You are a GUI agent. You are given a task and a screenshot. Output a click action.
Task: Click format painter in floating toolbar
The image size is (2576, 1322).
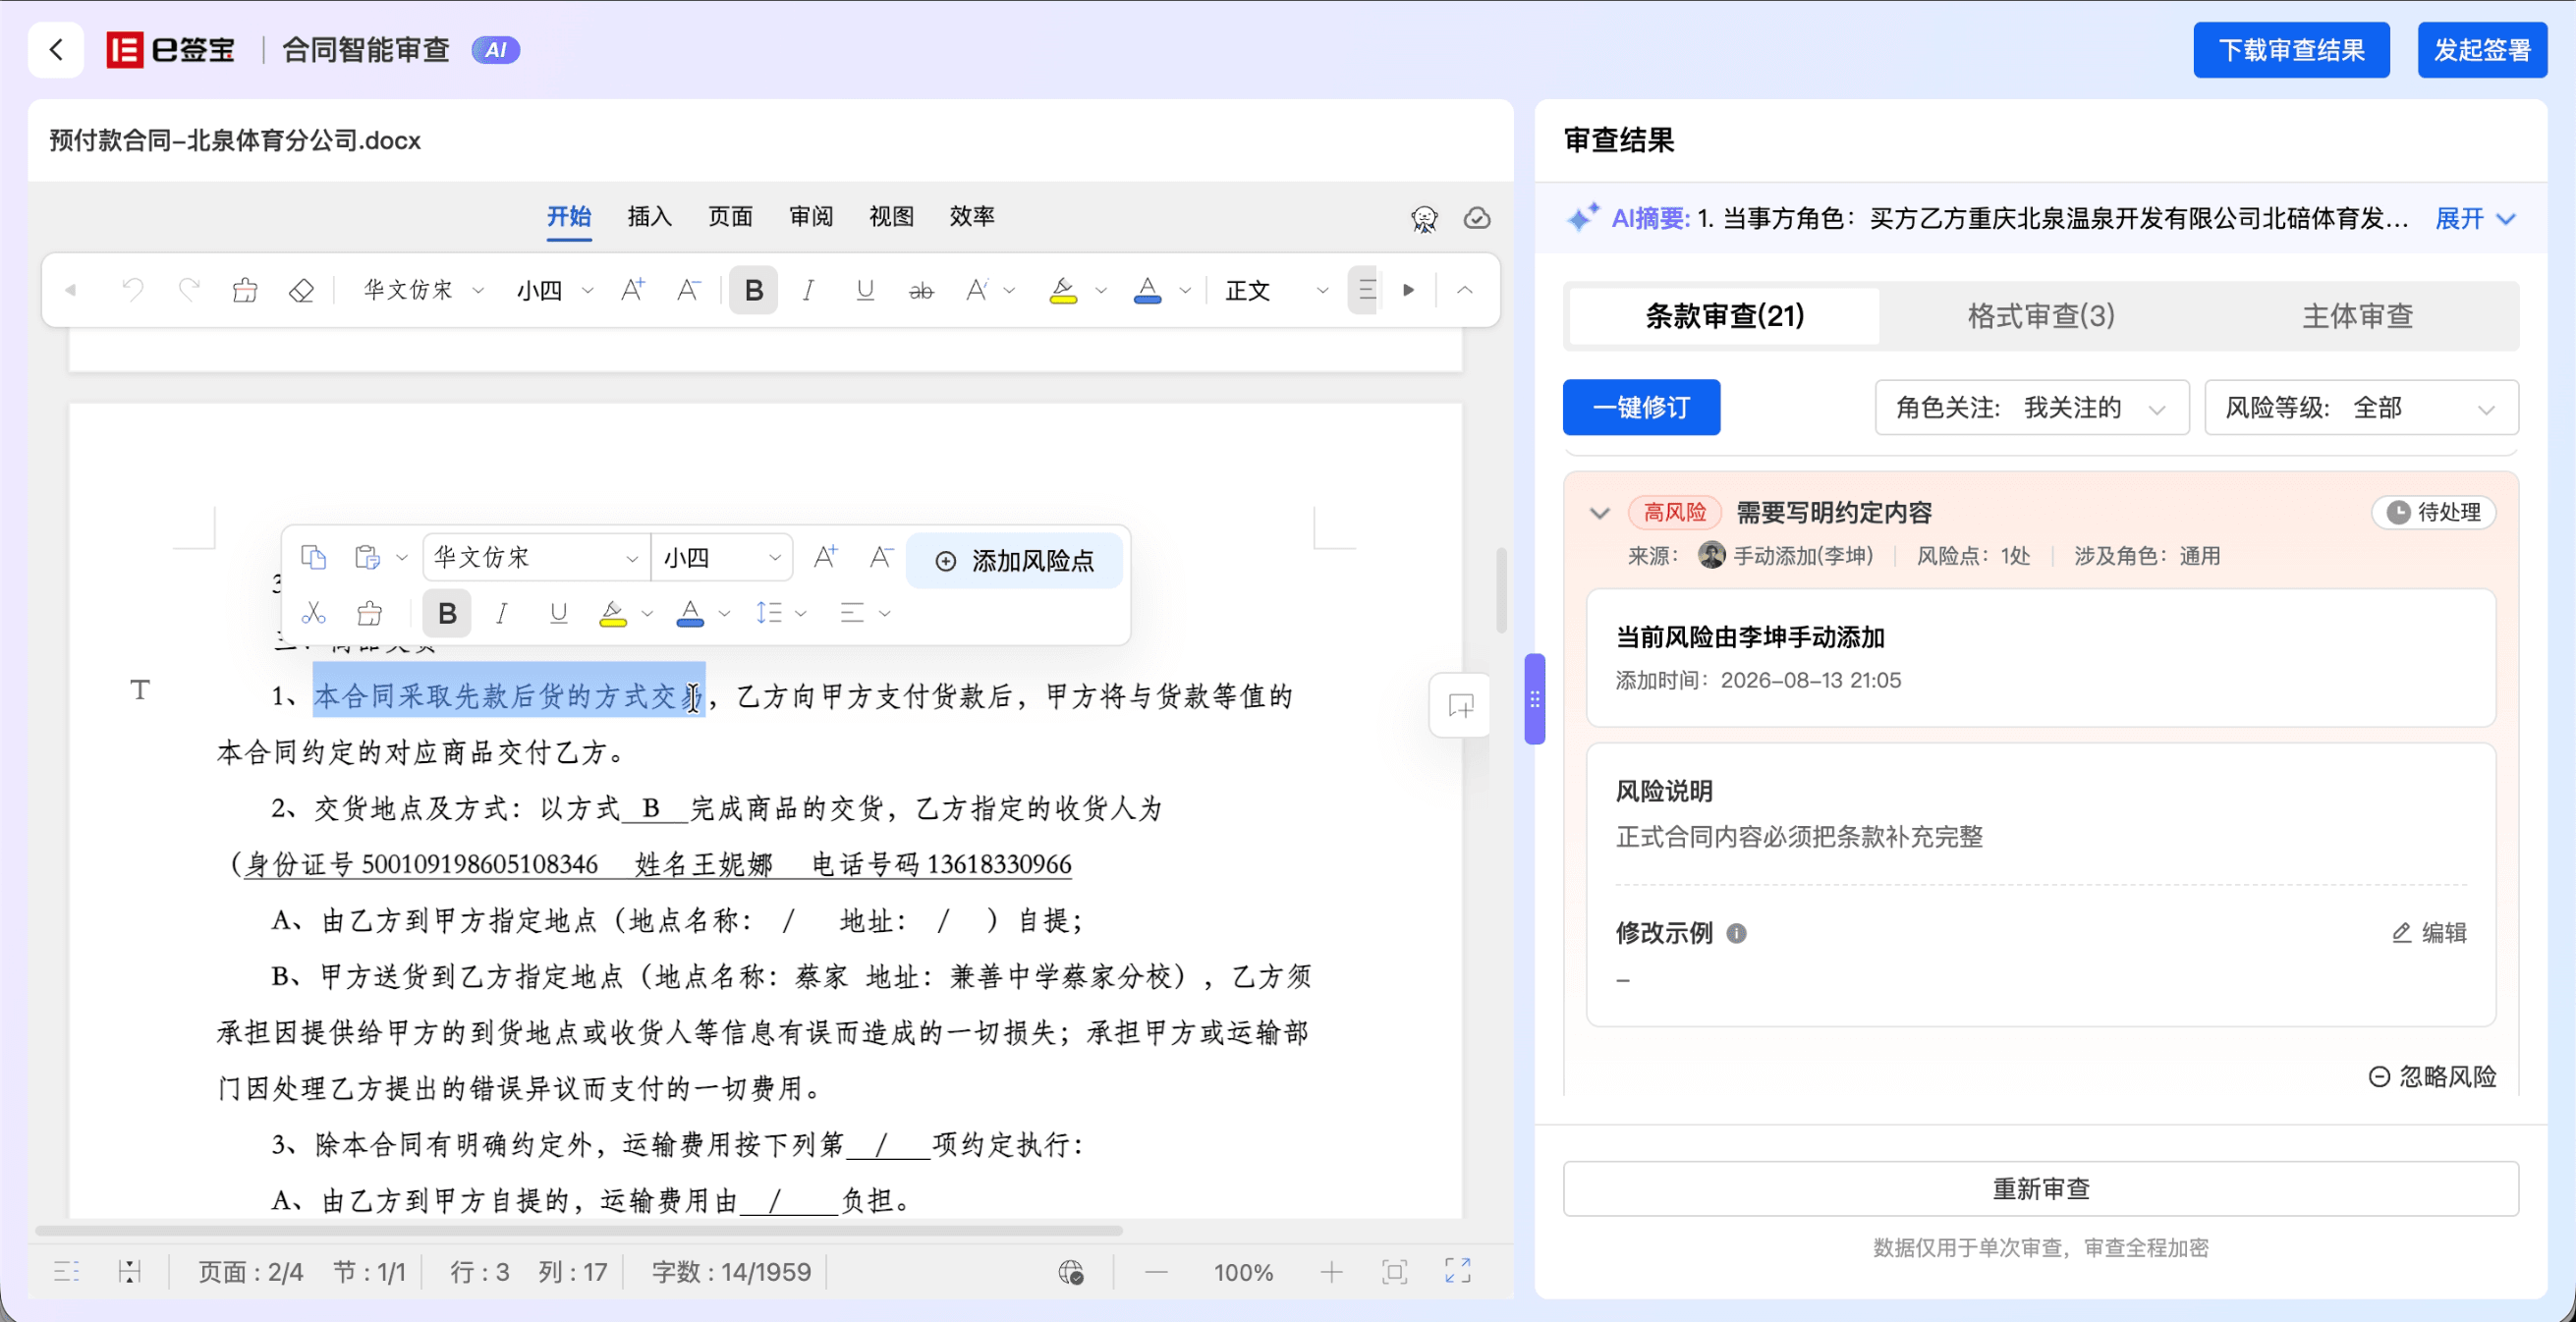pos(369,612)
